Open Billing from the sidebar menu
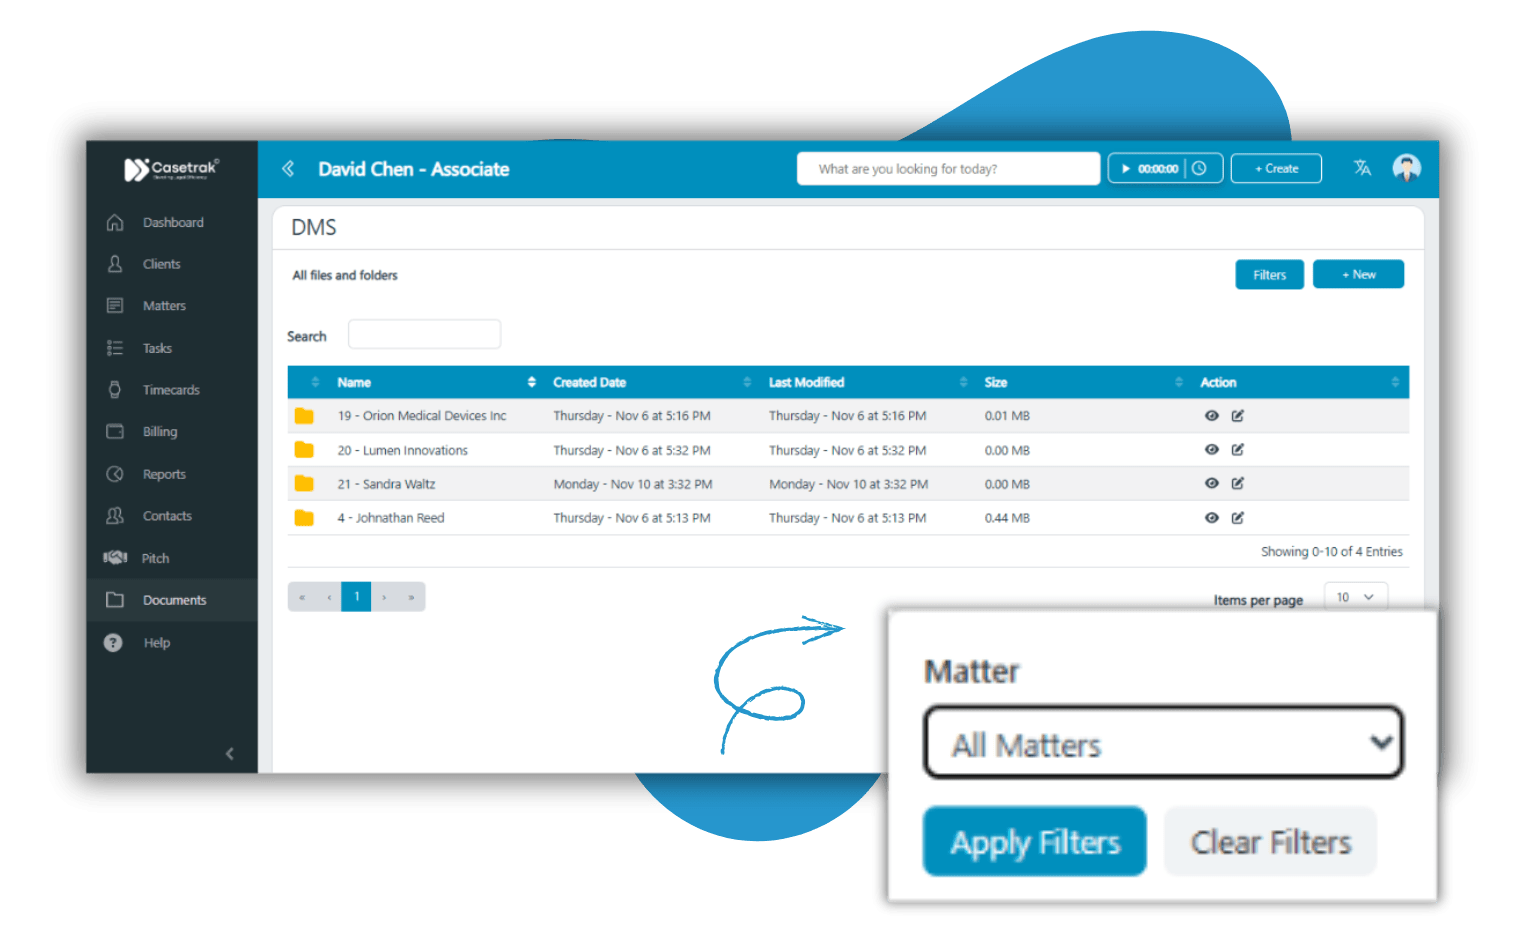Image resolution: width=1536 pixels, height=950 pixels. point(159,432)
